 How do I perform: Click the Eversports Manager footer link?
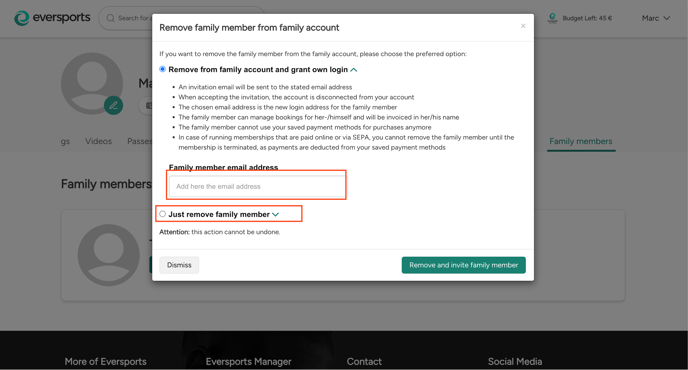tap(248, 362)
